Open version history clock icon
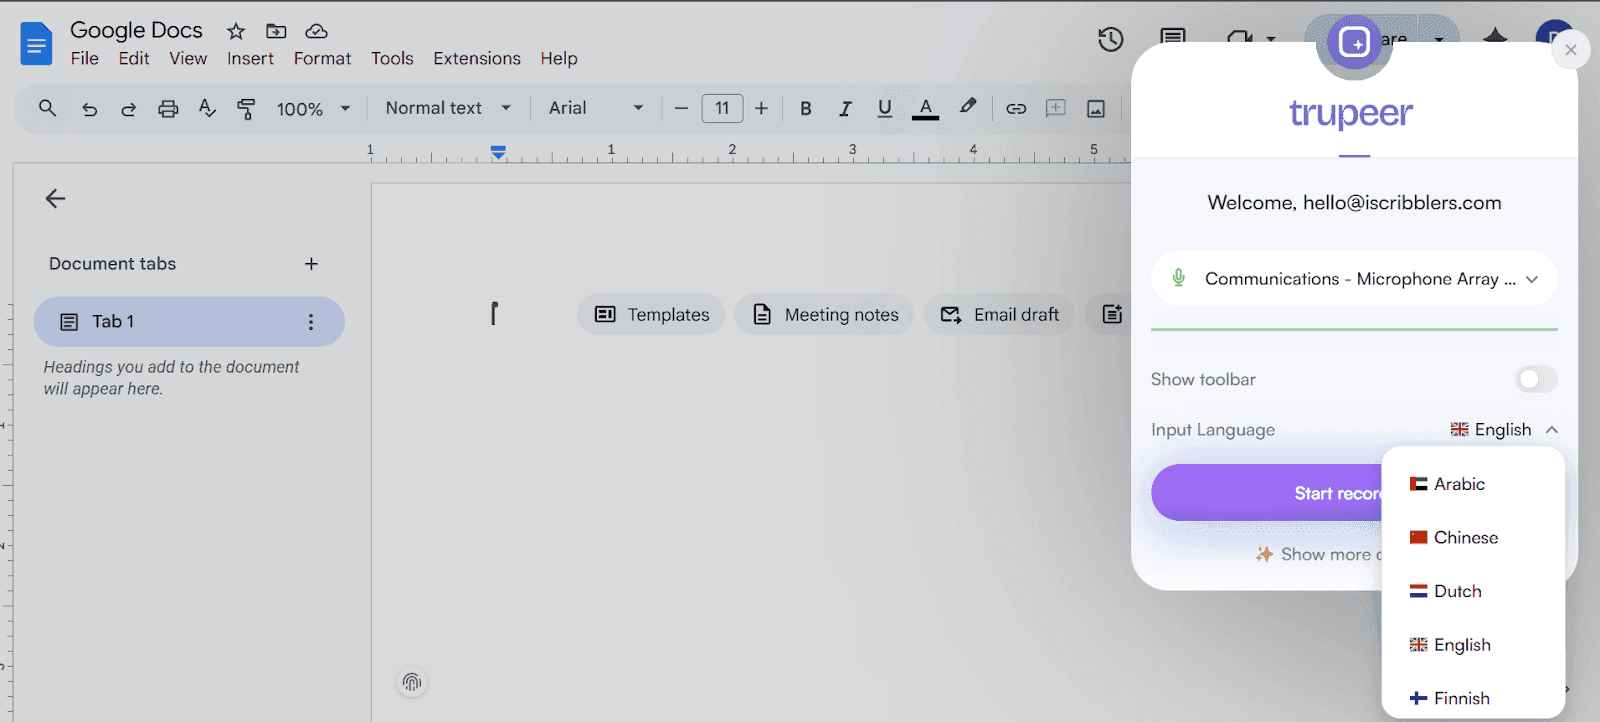This screenshot has width=1600, height=722. click(x=1111, y=39)
